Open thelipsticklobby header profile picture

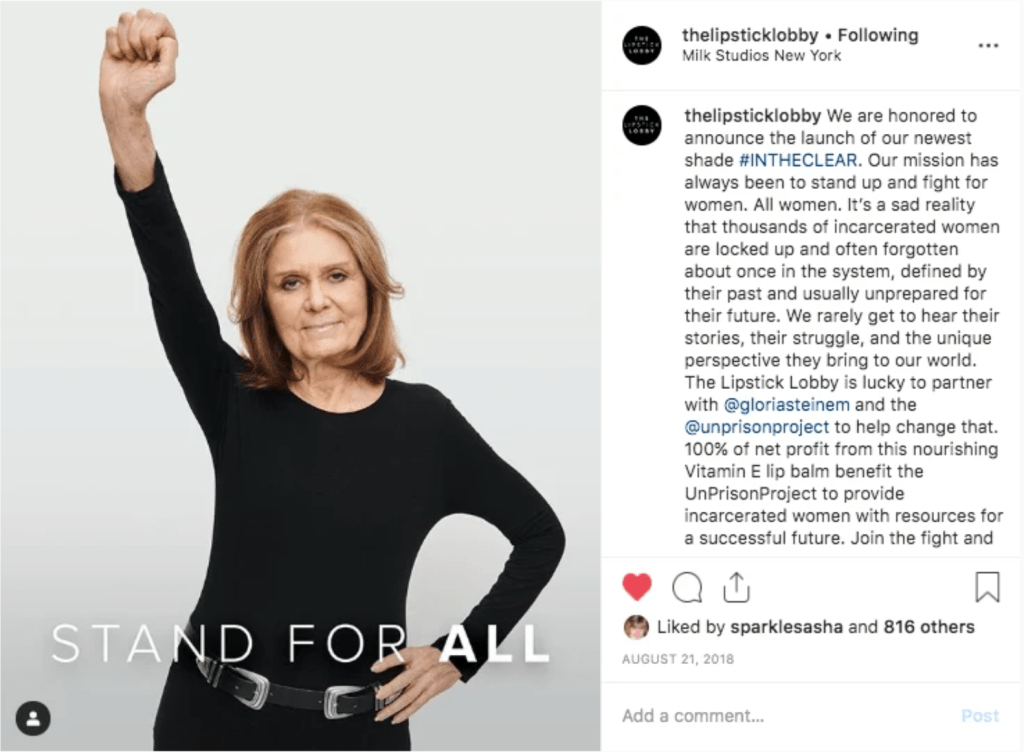point(641,45)
